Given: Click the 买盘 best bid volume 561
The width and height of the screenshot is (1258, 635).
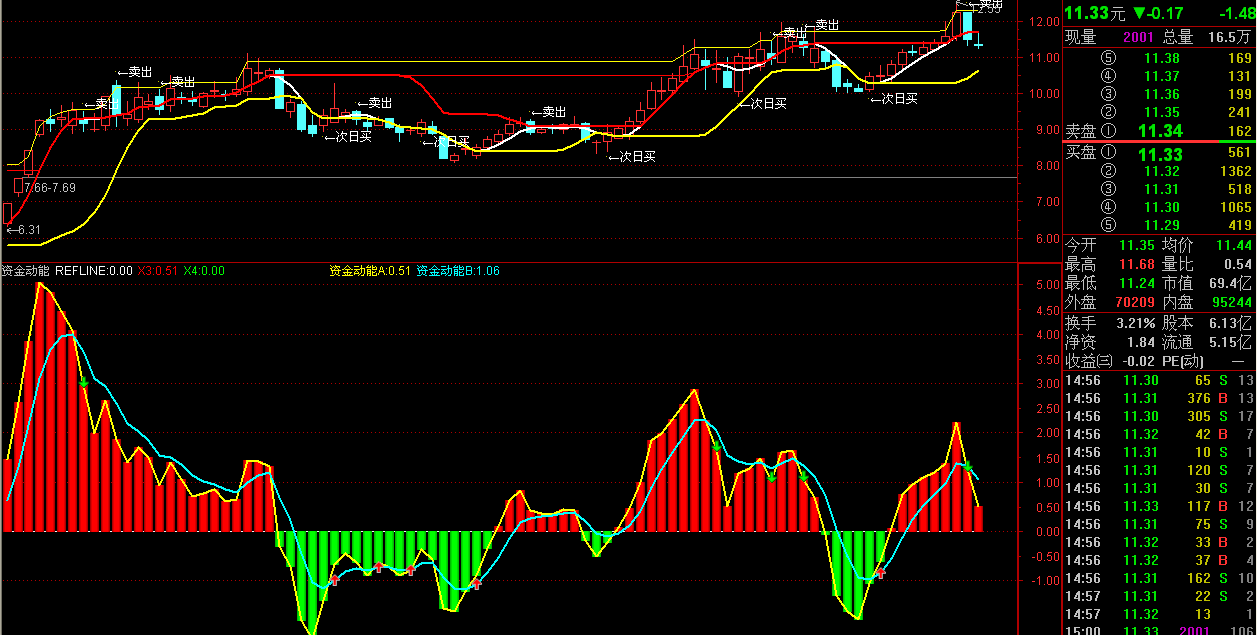Looking at the screenshot, I should coord(1239,153).
